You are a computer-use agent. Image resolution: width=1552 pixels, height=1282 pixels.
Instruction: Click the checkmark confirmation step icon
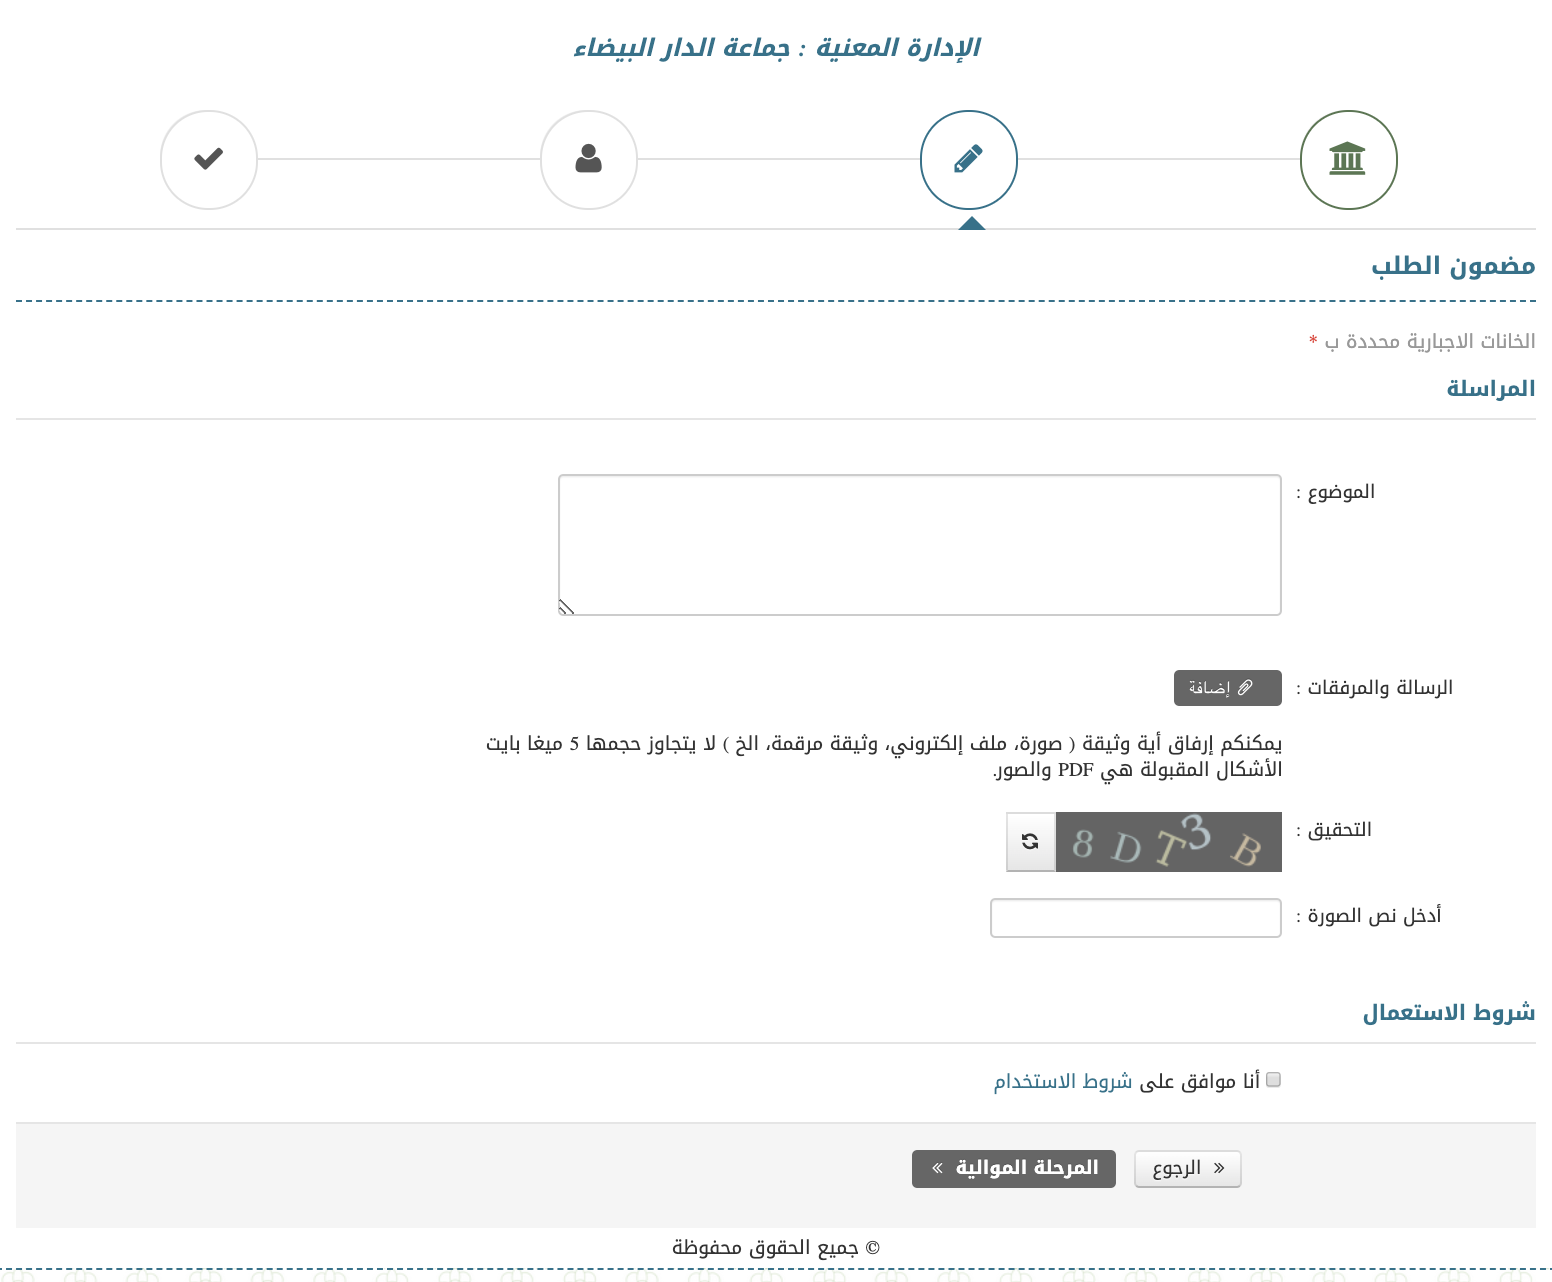pyautogui.click(x=209, y=160)
